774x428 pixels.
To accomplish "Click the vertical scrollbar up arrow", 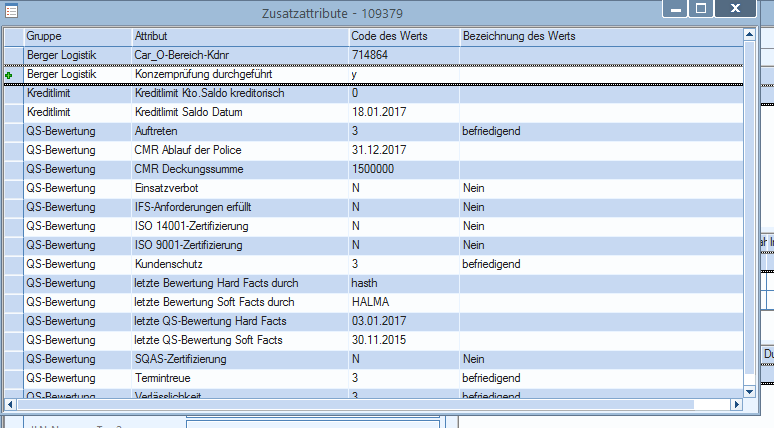I will [749, 35].
